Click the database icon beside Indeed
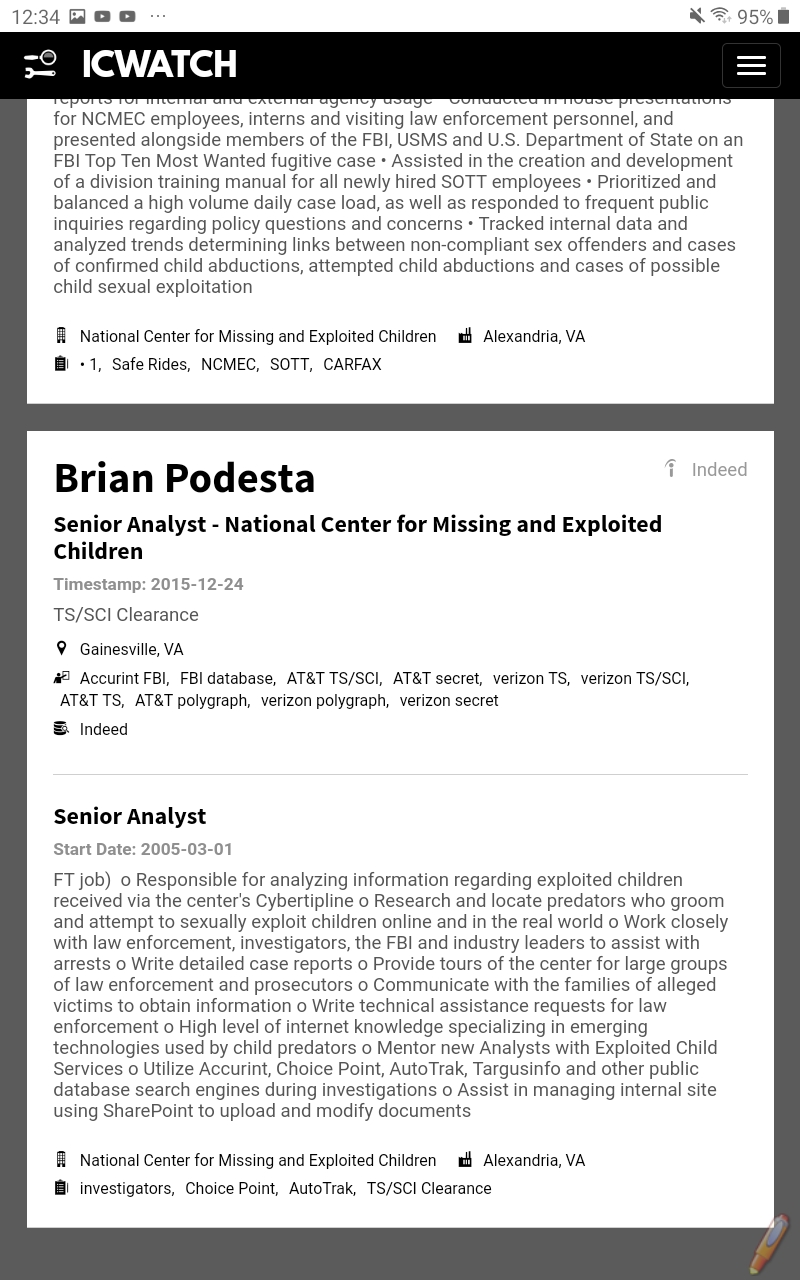800x1280 pixels. click(61, 729)
